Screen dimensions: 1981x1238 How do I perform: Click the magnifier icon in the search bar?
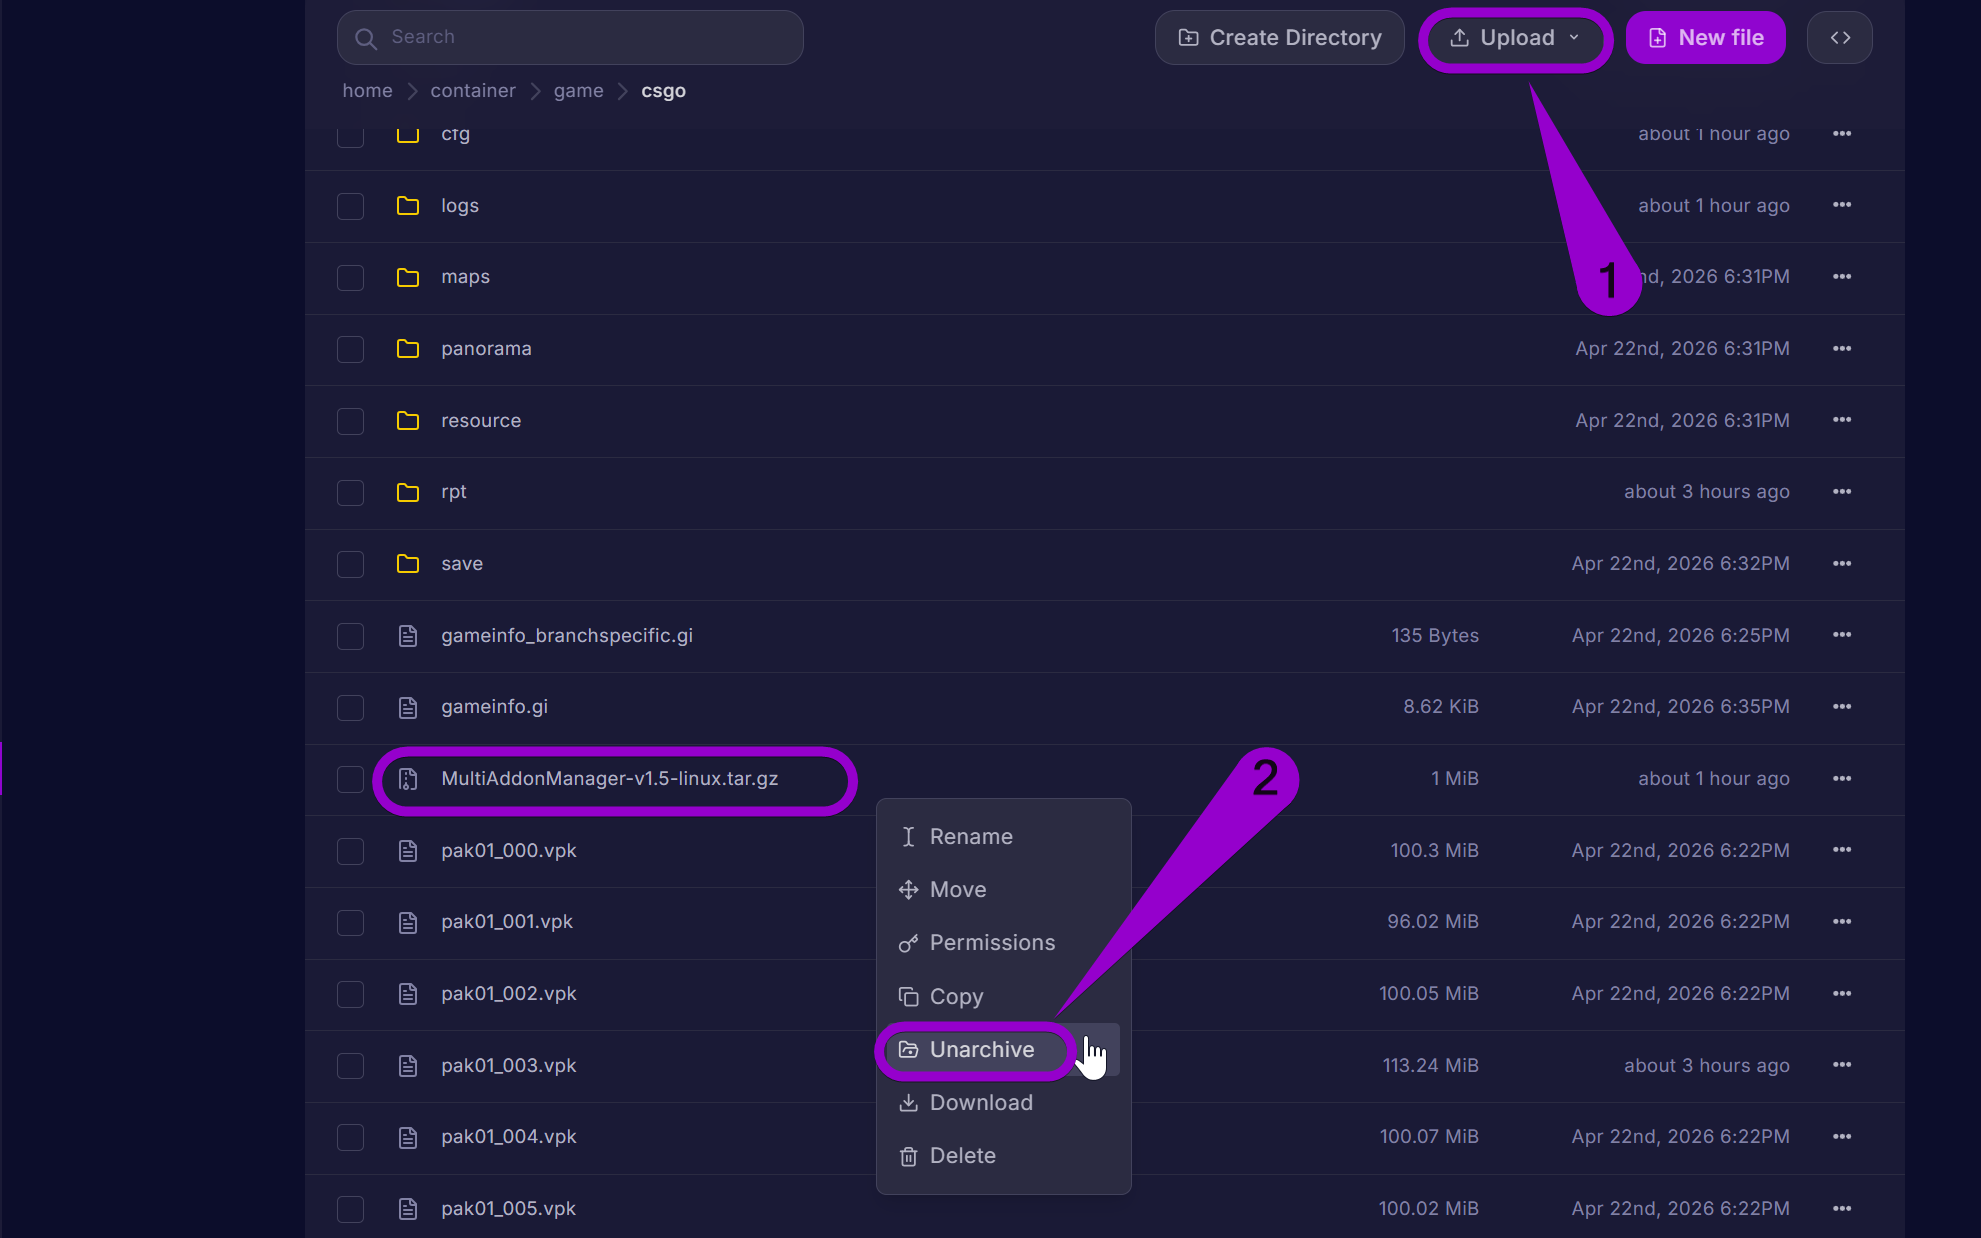point(366,38)
